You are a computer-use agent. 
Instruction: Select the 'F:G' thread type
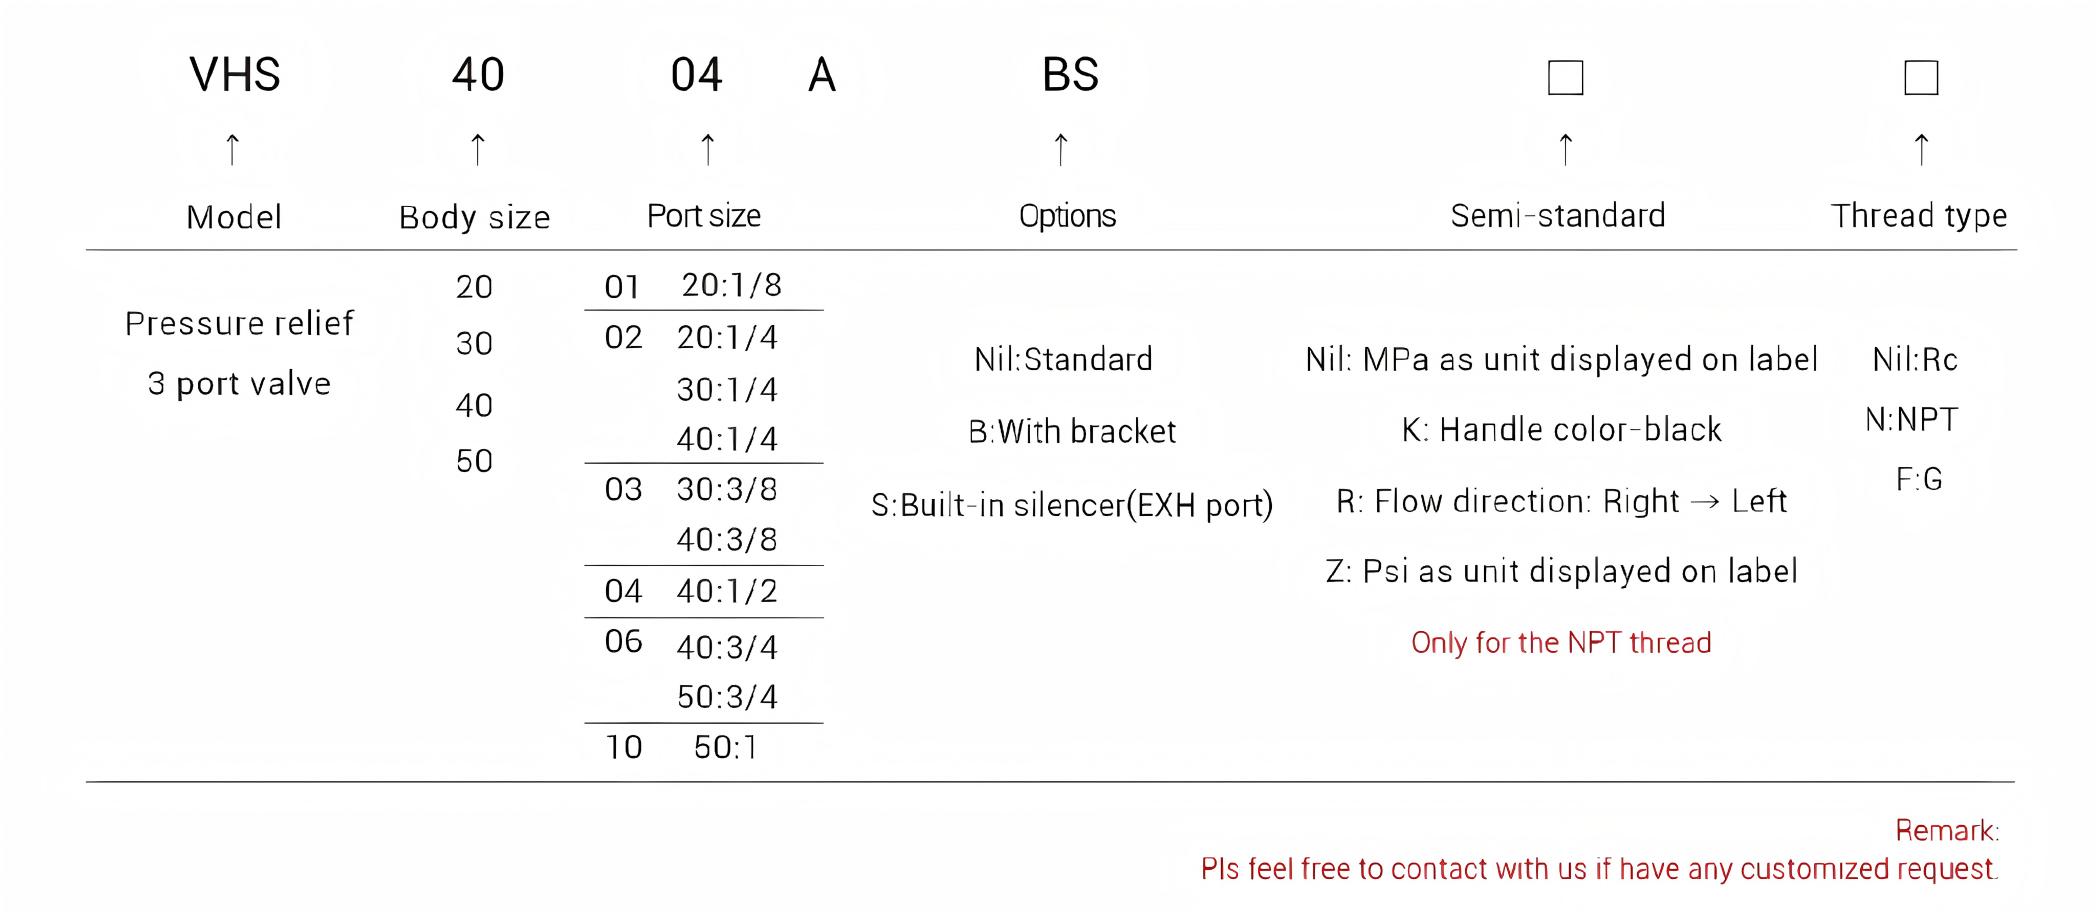[1919, 480]
